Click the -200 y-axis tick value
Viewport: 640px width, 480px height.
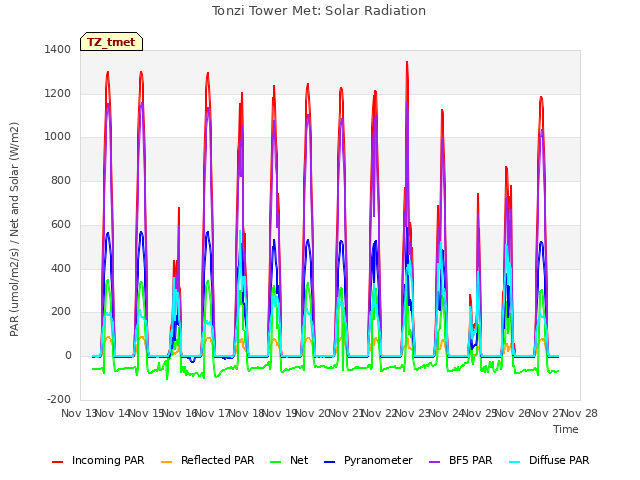[x=59, y=399]
